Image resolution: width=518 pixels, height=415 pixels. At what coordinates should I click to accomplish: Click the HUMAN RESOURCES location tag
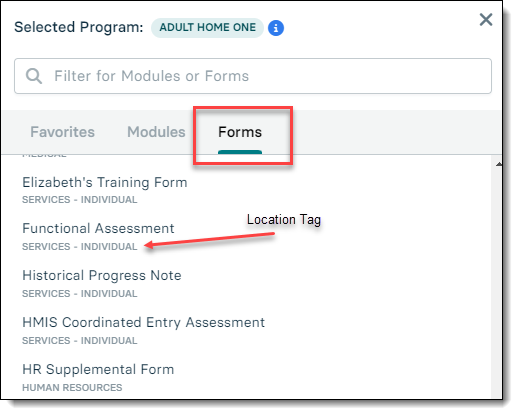coord(72,388)
